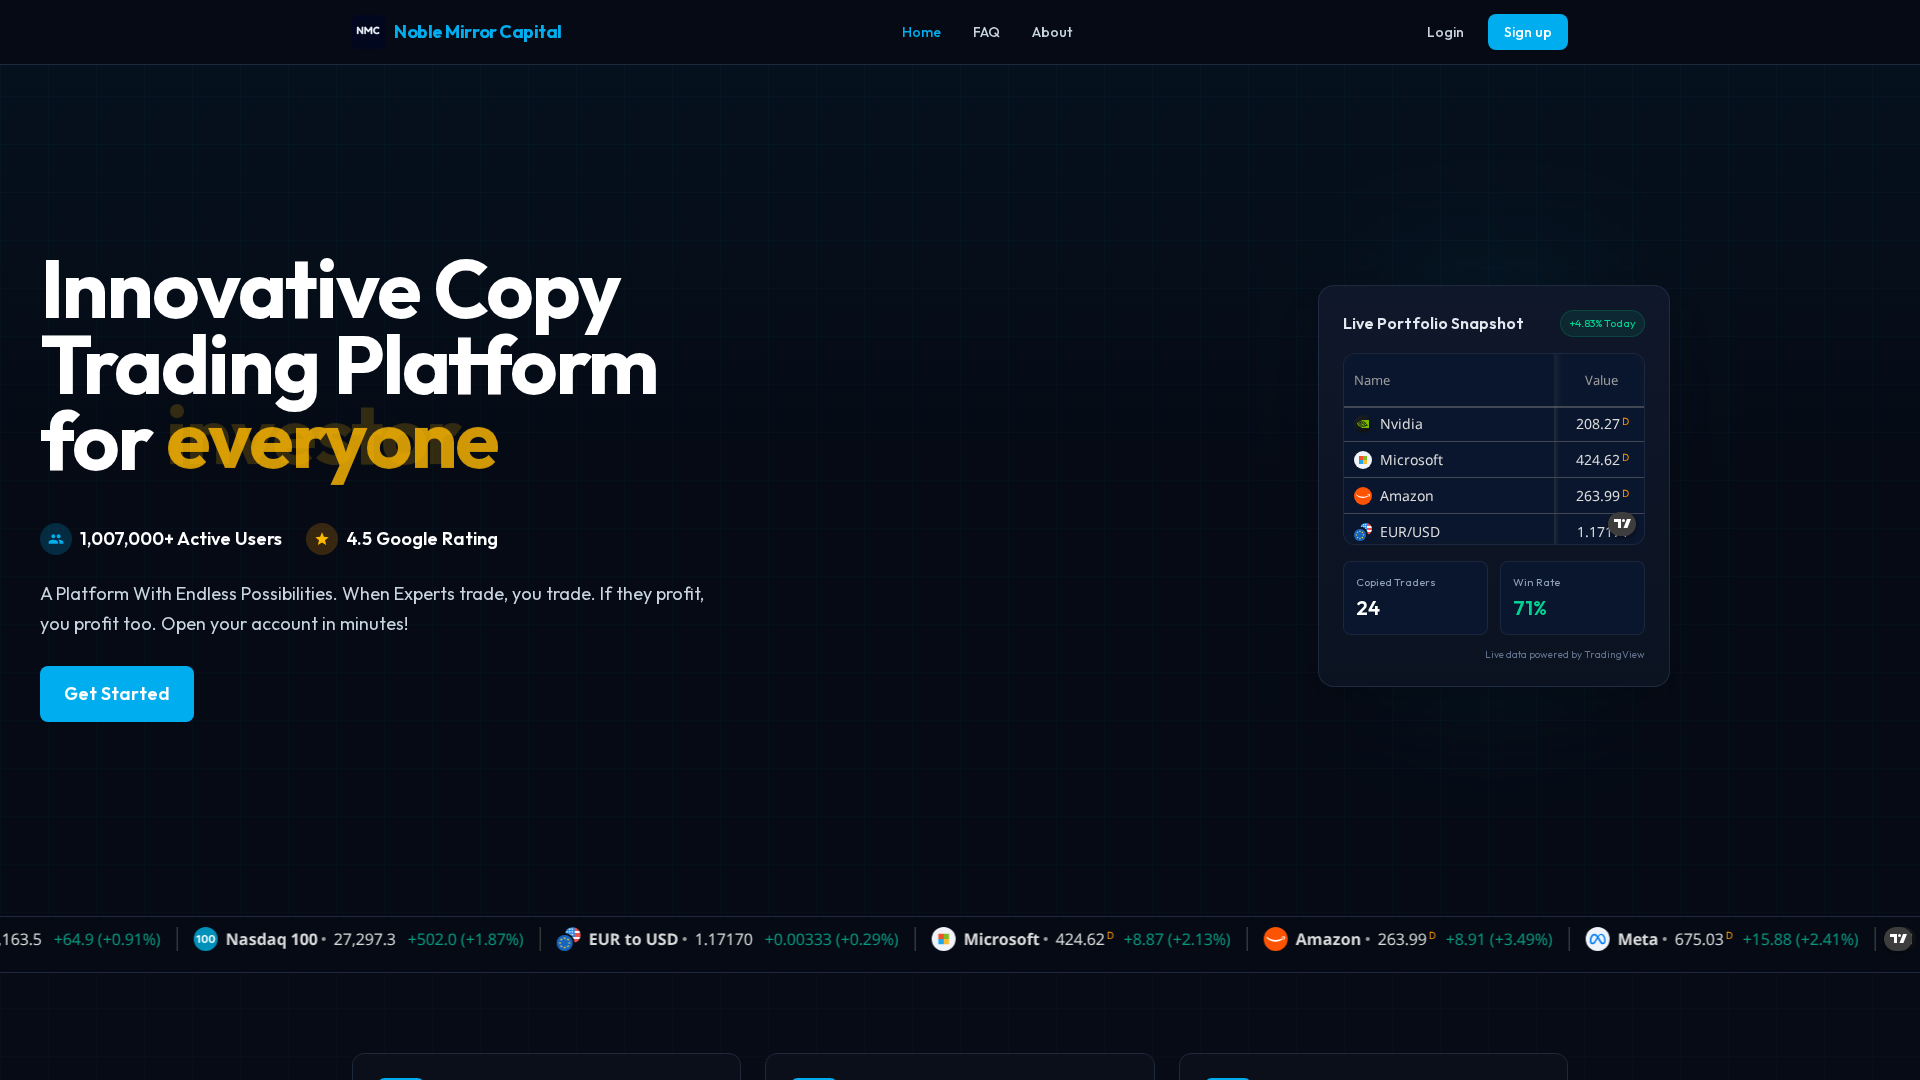The height and width of the screenshot is (1080, 1920).
Task: Click the Microsoft logo in portfolio table
Action: click(x=1363, y=460)
